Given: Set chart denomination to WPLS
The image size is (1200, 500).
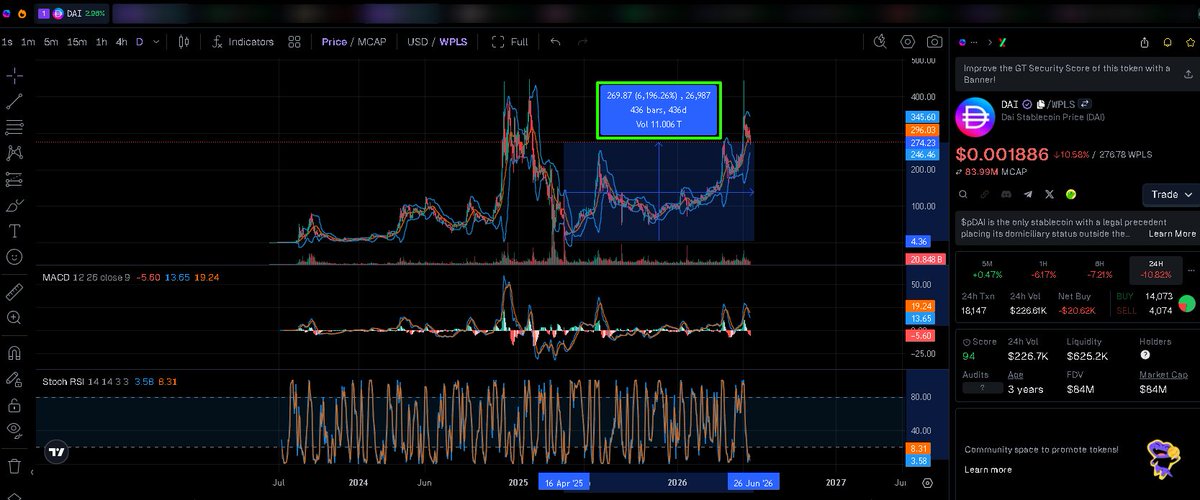Looking at the screenshot, I should coord(454,42).
